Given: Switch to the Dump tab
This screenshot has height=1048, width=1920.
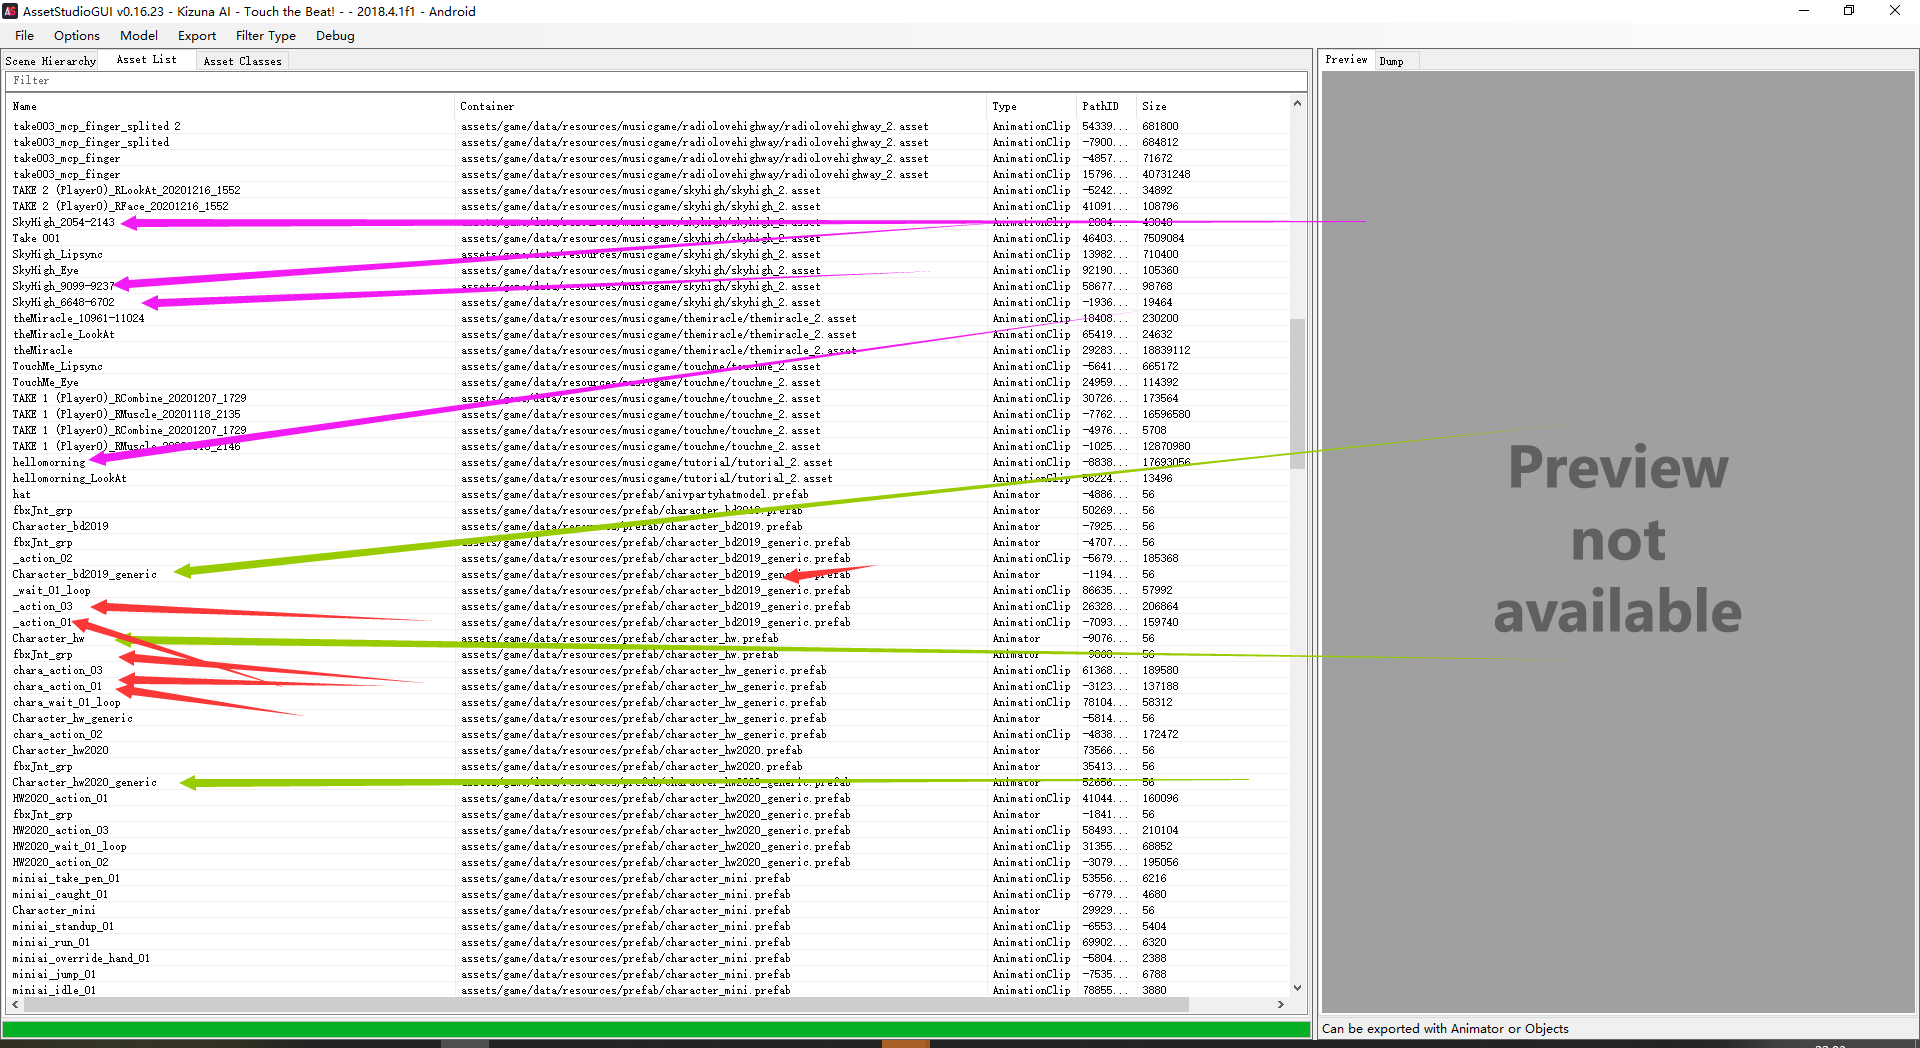Looking at the screenshot, I should [1391, 61].
